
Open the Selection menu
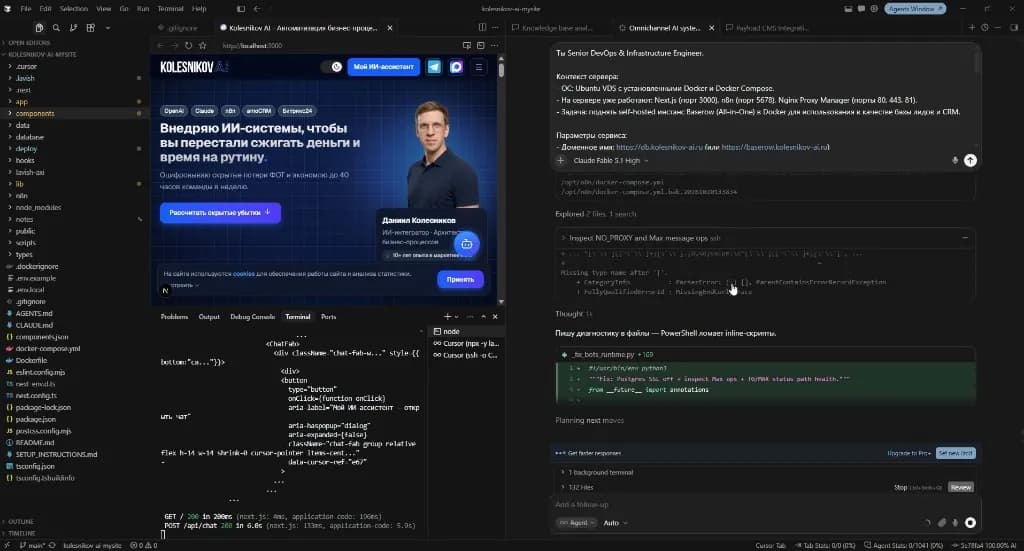coord(74,9)
